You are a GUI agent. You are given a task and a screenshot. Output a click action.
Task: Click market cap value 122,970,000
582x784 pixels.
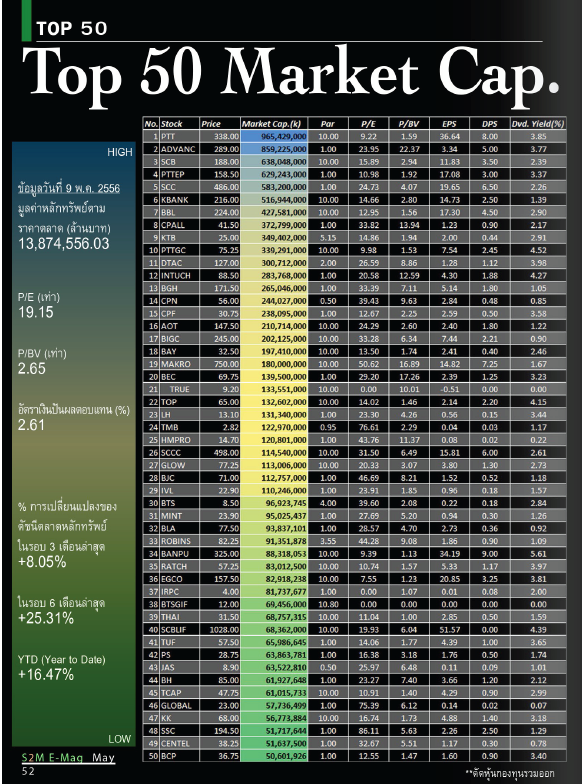point(274,427)
